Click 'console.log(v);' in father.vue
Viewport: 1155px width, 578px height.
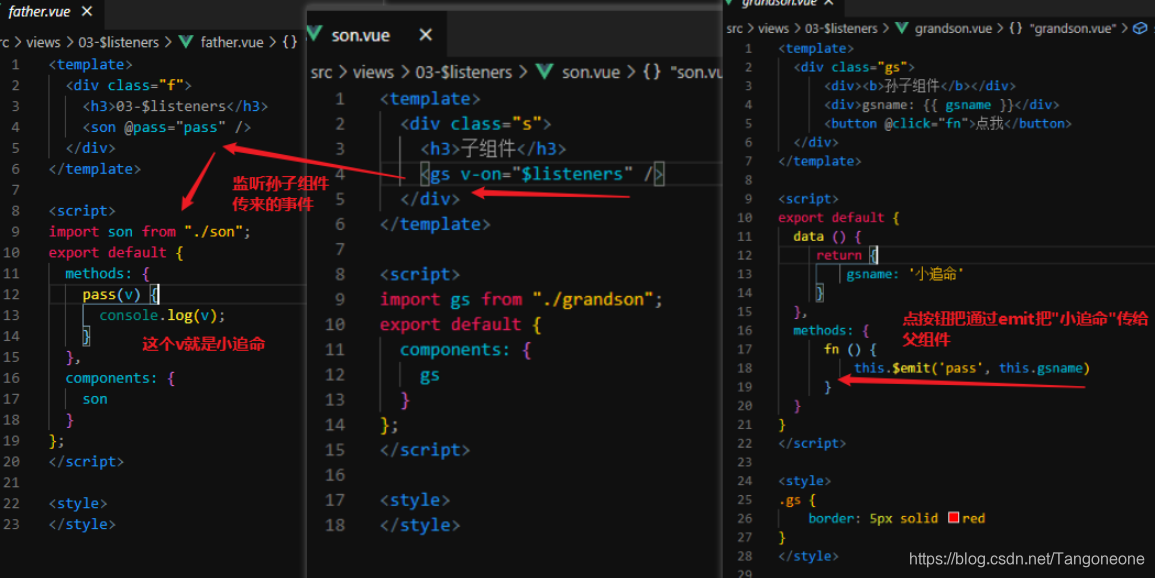coord(162,315)
